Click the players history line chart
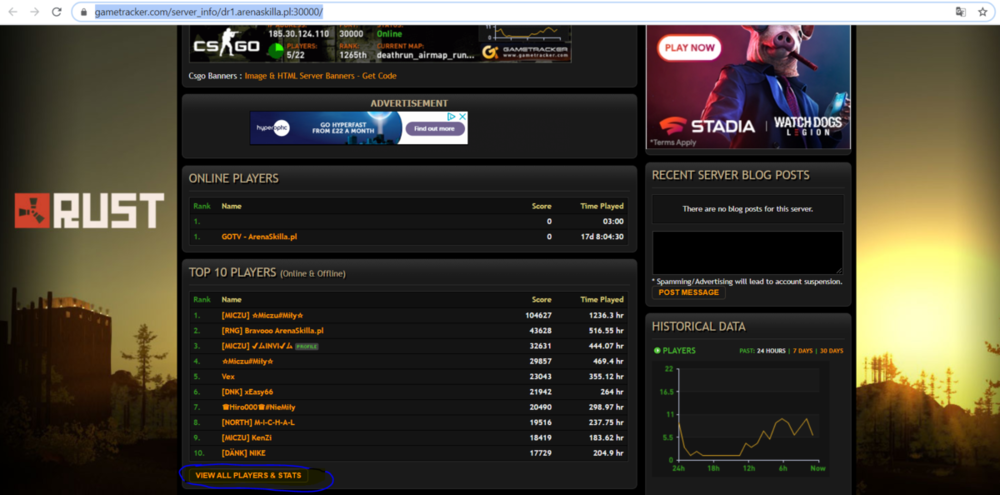Viewport: 1000px width, 495px height. click(x=748, y=415)
